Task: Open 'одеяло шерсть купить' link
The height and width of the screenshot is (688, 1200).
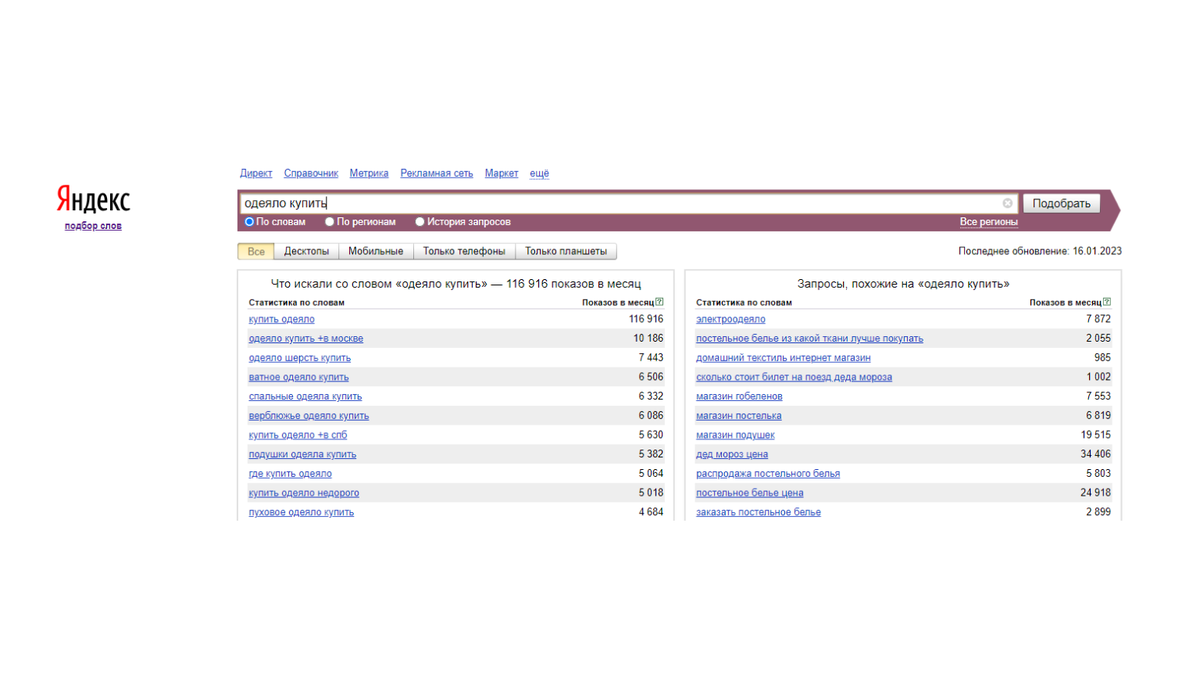Action: coord(300,358)
